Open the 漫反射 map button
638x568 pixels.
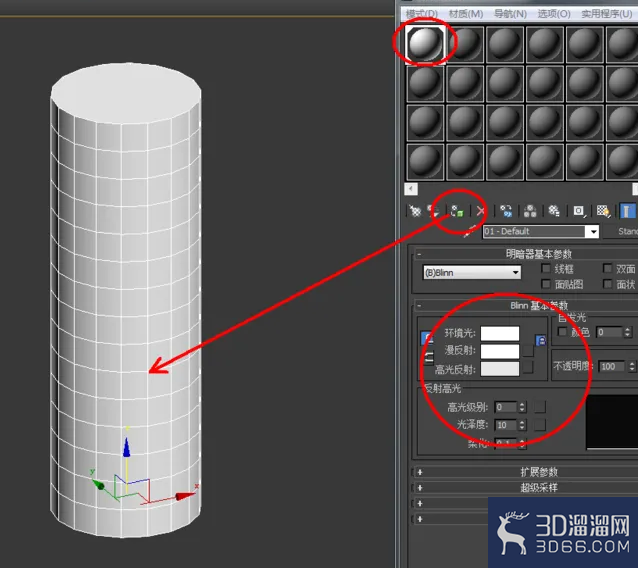528,351
